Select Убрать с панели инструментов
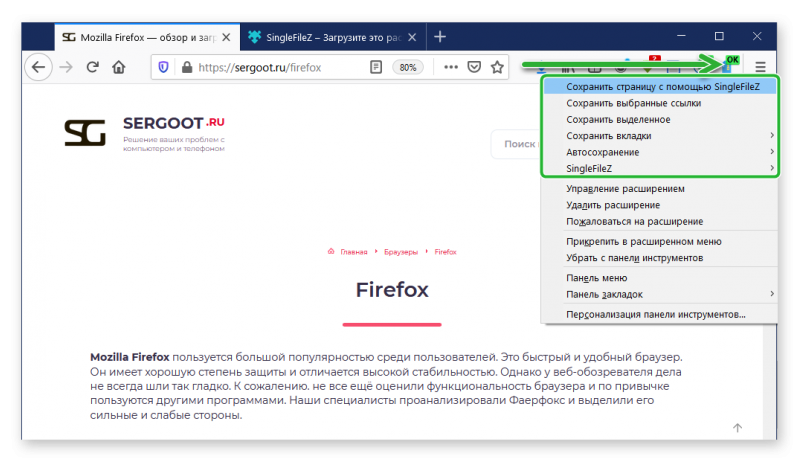The image size is (800, 462). (659, 258)
